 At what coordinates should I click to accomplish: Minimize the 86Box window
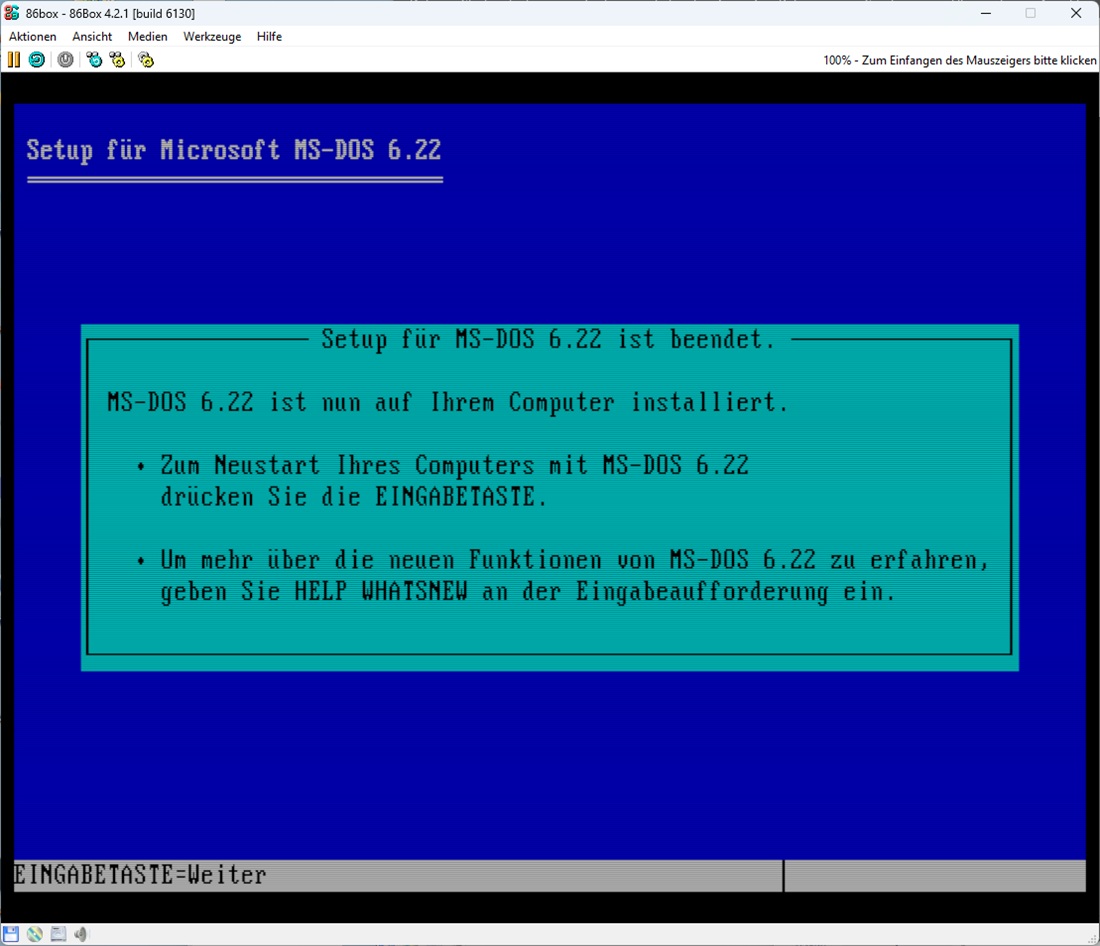click(x=984, y=13)
